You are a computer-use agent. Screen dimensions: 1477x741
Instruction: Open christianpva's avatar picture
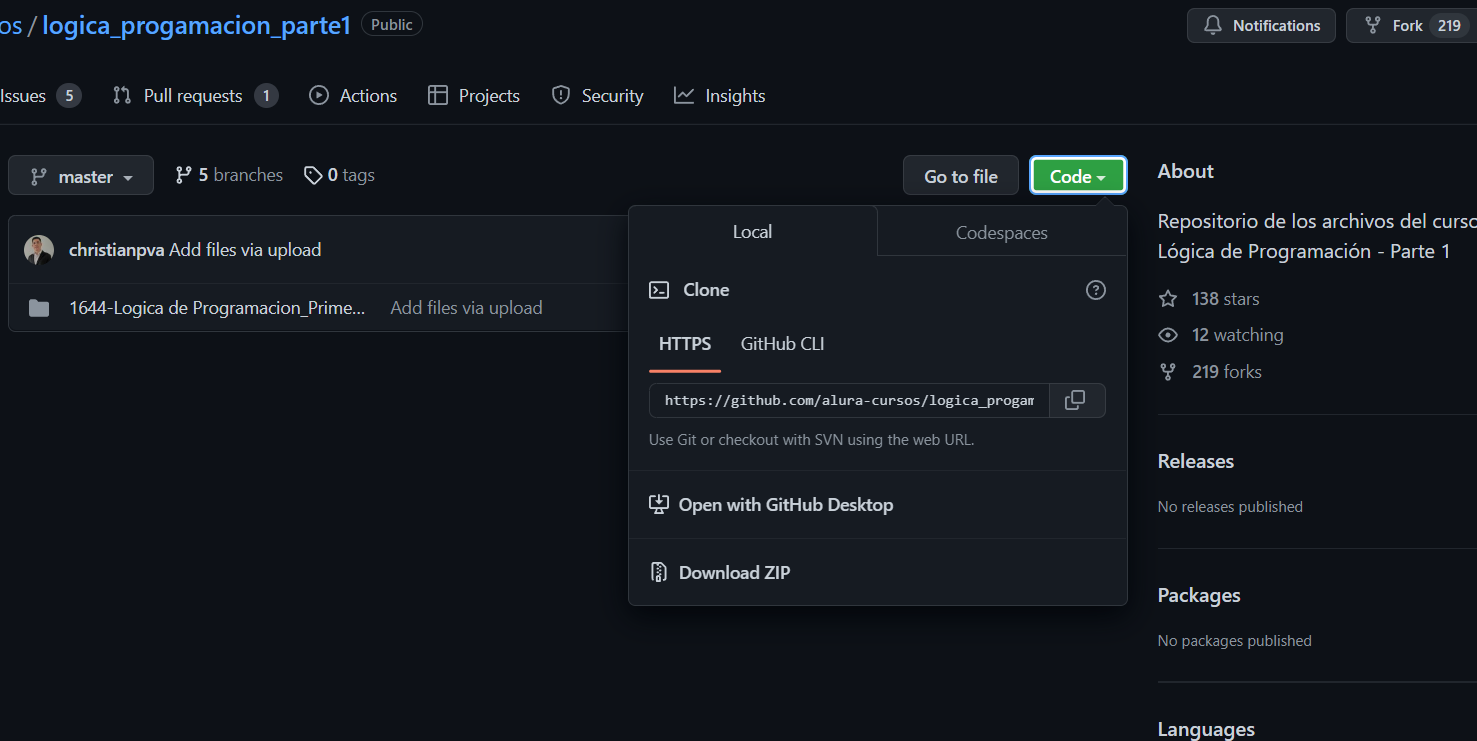click(x=39, y=250)
